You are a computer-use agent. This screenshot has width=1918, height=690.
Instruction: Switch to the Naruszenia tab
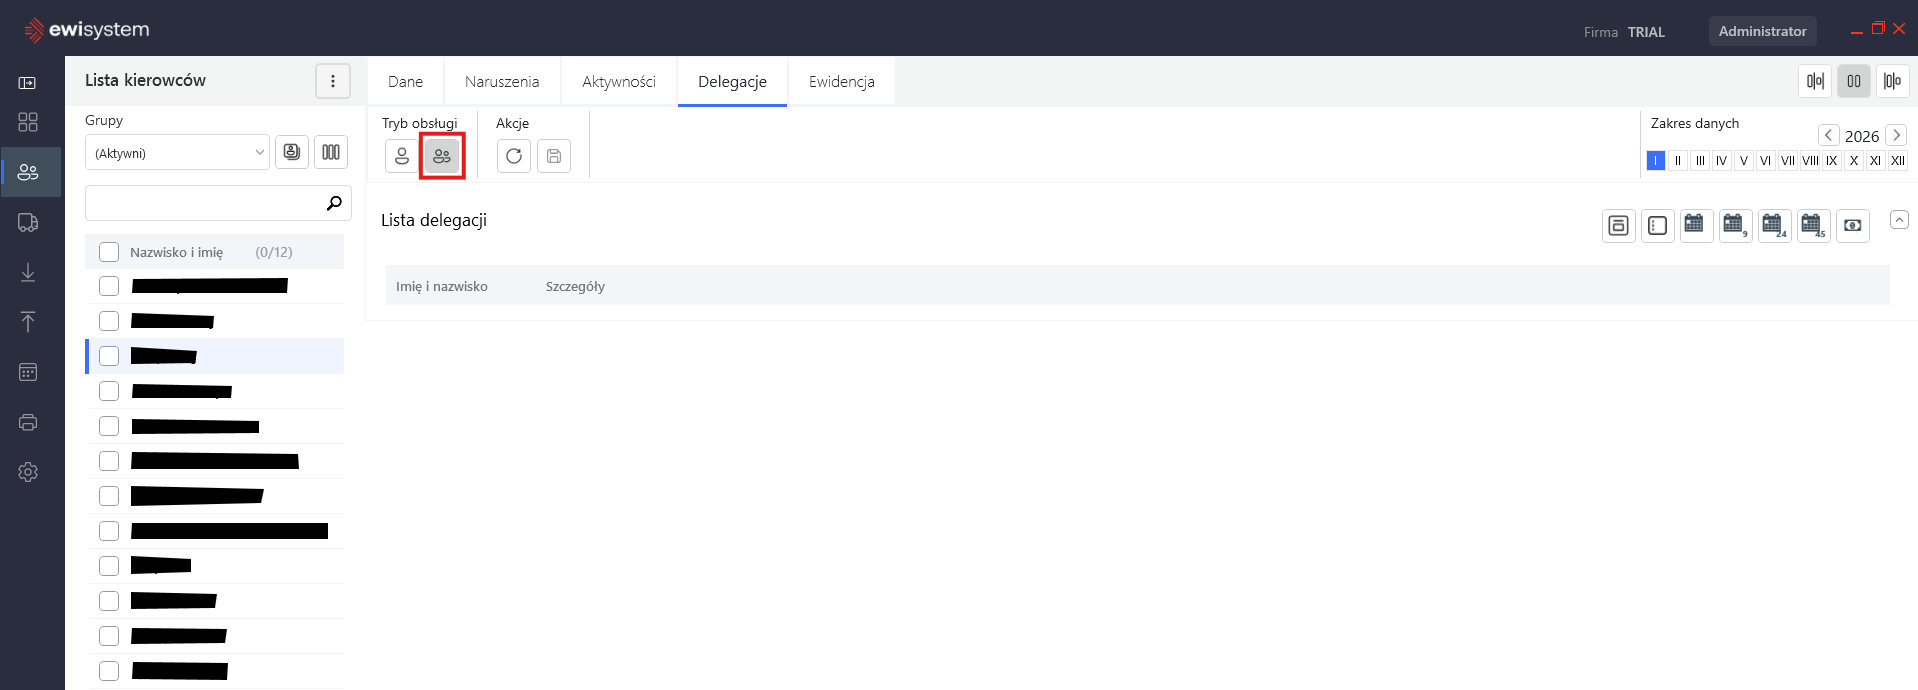pos(502,82)
